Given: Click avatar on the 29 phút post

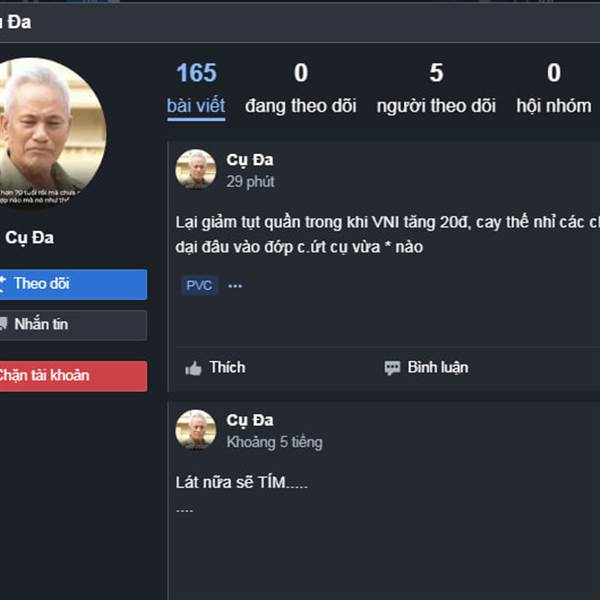Looking at the screenshot, I should point(196,169).
